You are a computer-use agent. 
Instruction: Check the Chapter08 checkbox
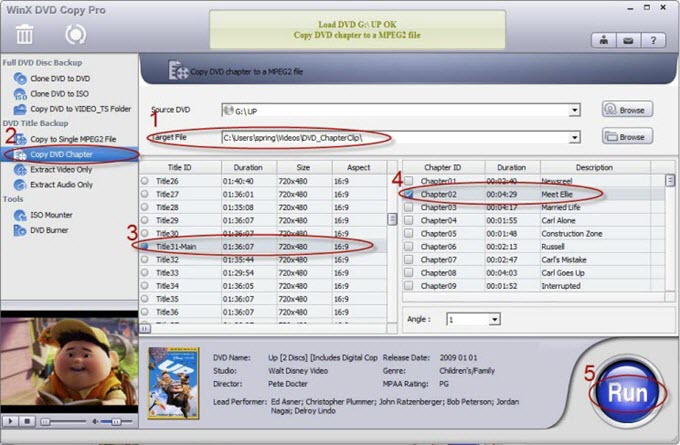409,272
